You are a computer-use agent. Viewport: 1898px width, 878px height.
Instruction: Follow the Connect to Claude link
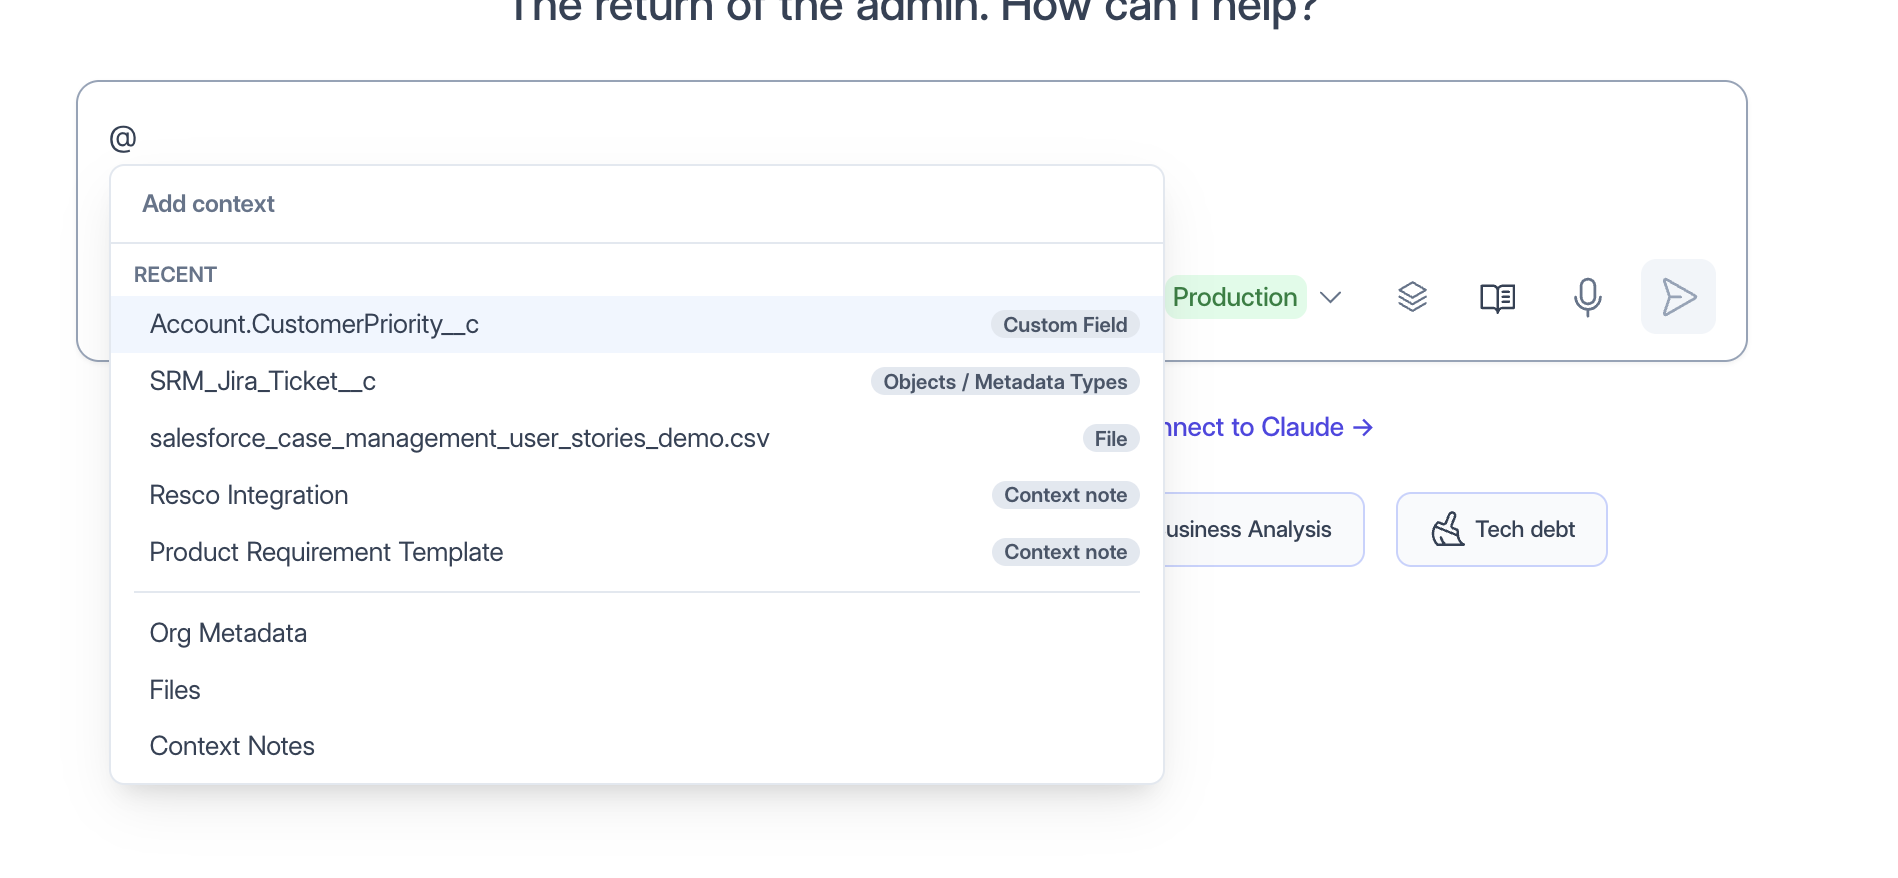click(1269, 427)
